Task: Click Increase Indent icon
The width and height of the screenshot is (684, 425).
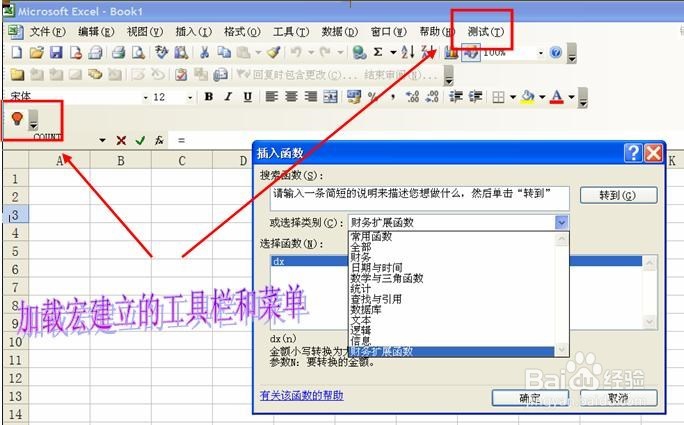Action: click(x=475, y=96)
